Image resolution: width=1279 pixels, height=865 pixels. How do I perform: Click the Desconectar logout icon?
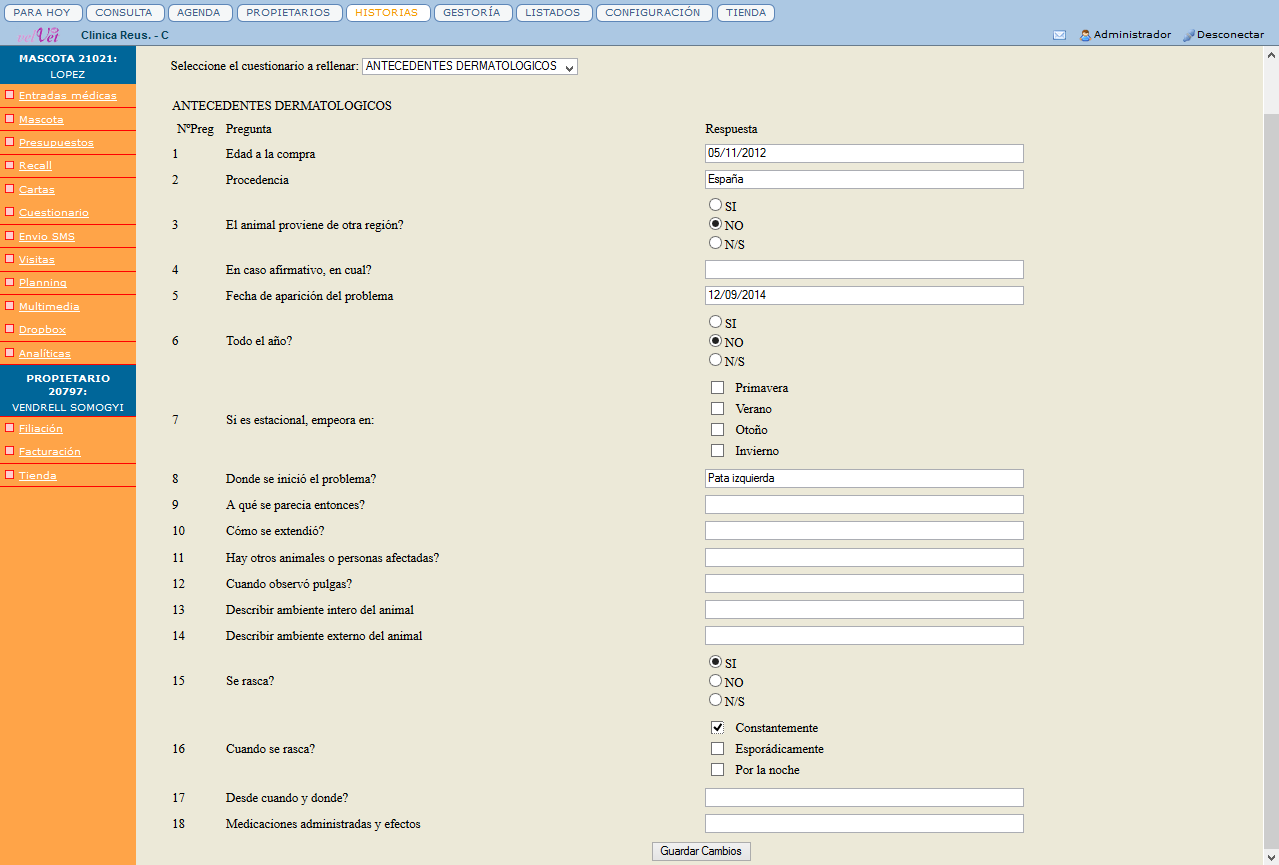pos(1188,35)
